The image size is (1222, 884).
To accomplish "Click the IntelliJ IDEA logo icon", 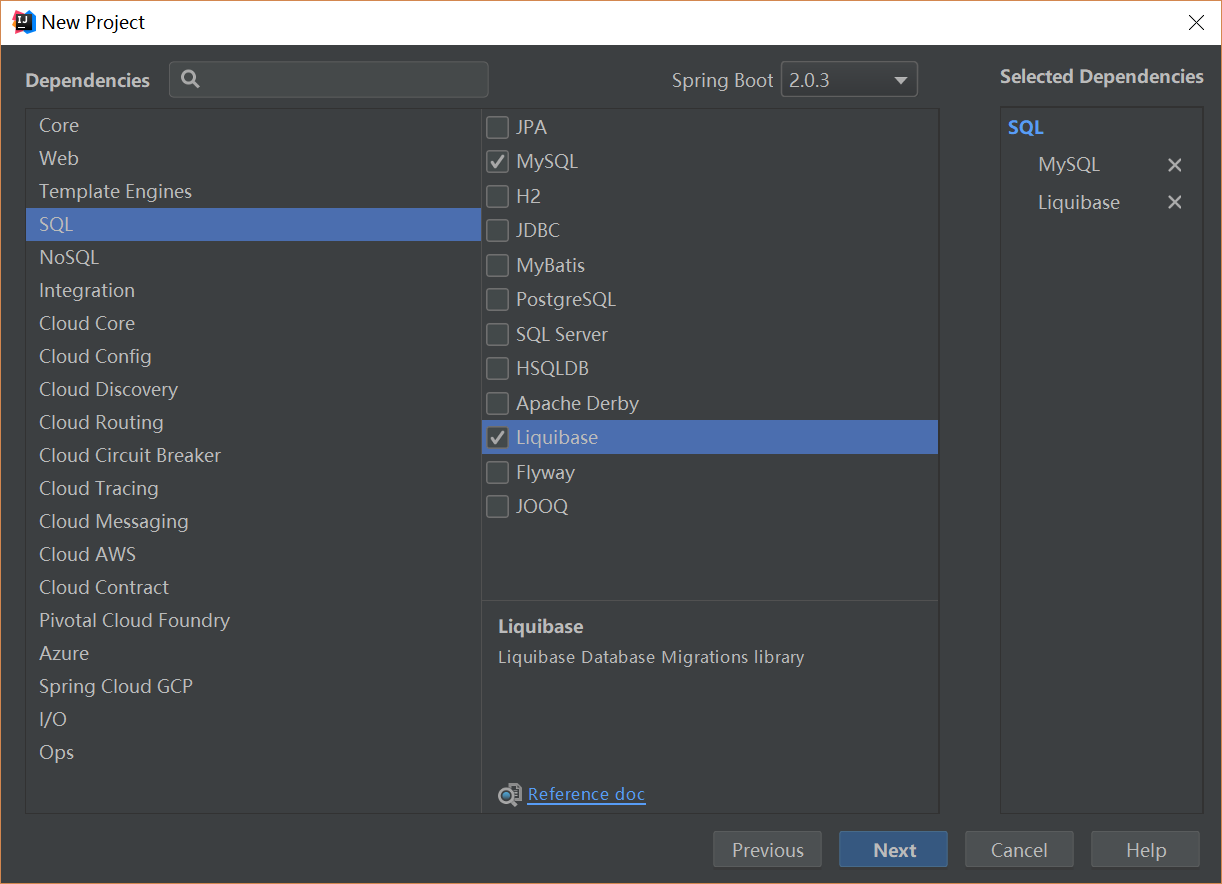I will (24, 22).
